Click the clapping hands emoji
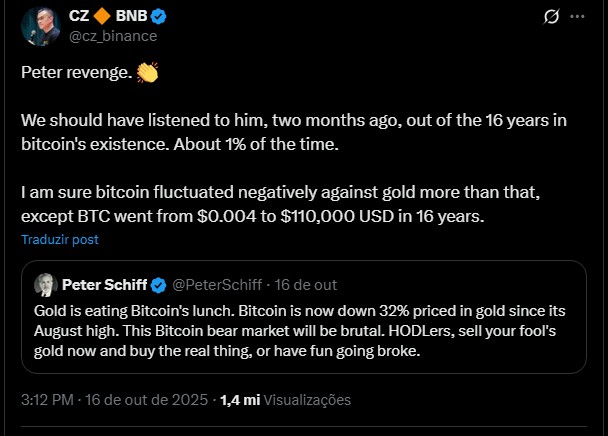Image resolution: width=608 pixels, height=436 pixels. click(x=148, y=74)
